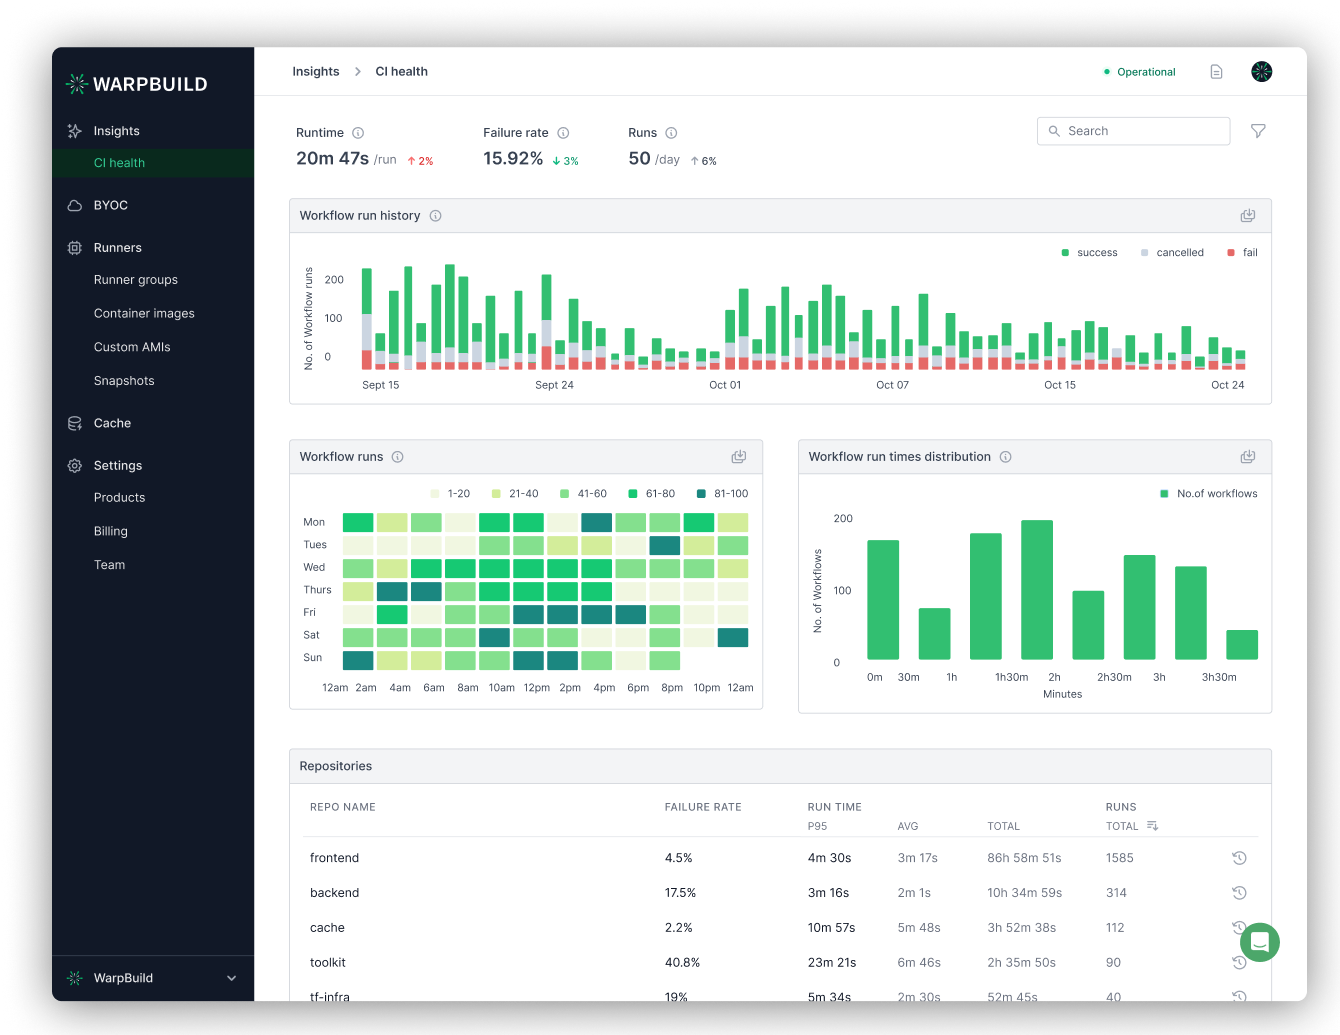Open Container images under Runners
The image size is (1340, 1035).
(x=144, y=313)
